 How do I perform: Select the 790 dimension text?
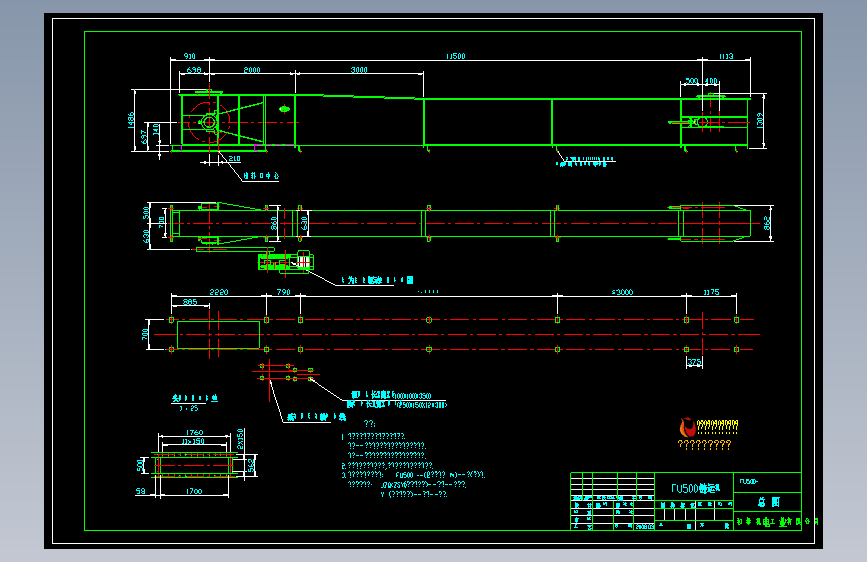tap(283, 292)
